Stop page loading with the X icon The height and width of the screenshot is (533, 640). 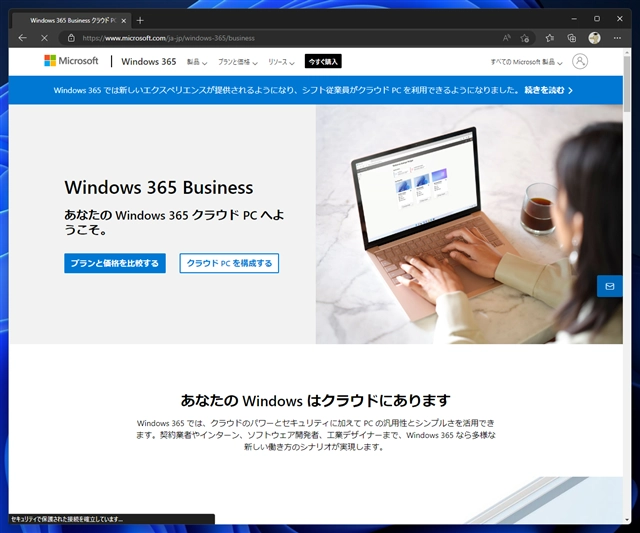(44, 38)
